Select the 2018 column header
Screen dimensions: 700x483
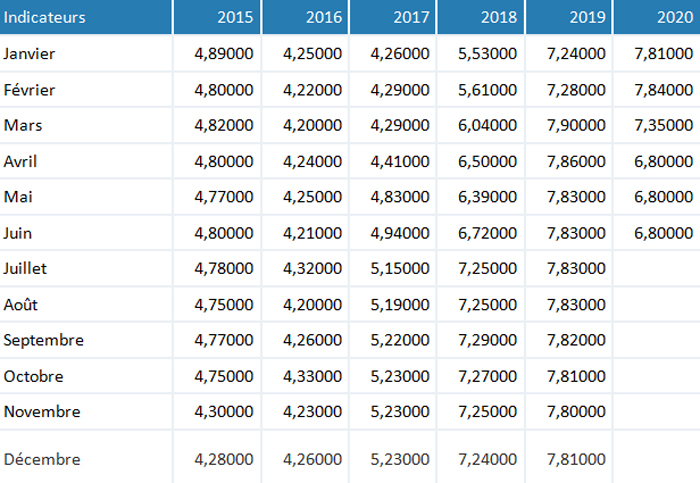coord(480,17)
